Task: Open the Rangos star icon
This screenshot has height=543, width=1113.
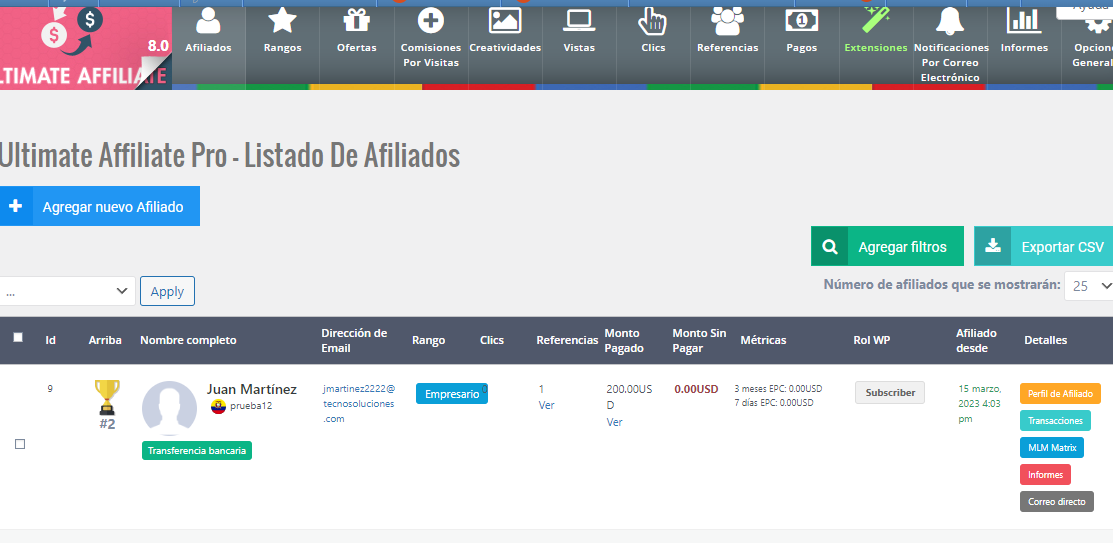Action: 282,21
